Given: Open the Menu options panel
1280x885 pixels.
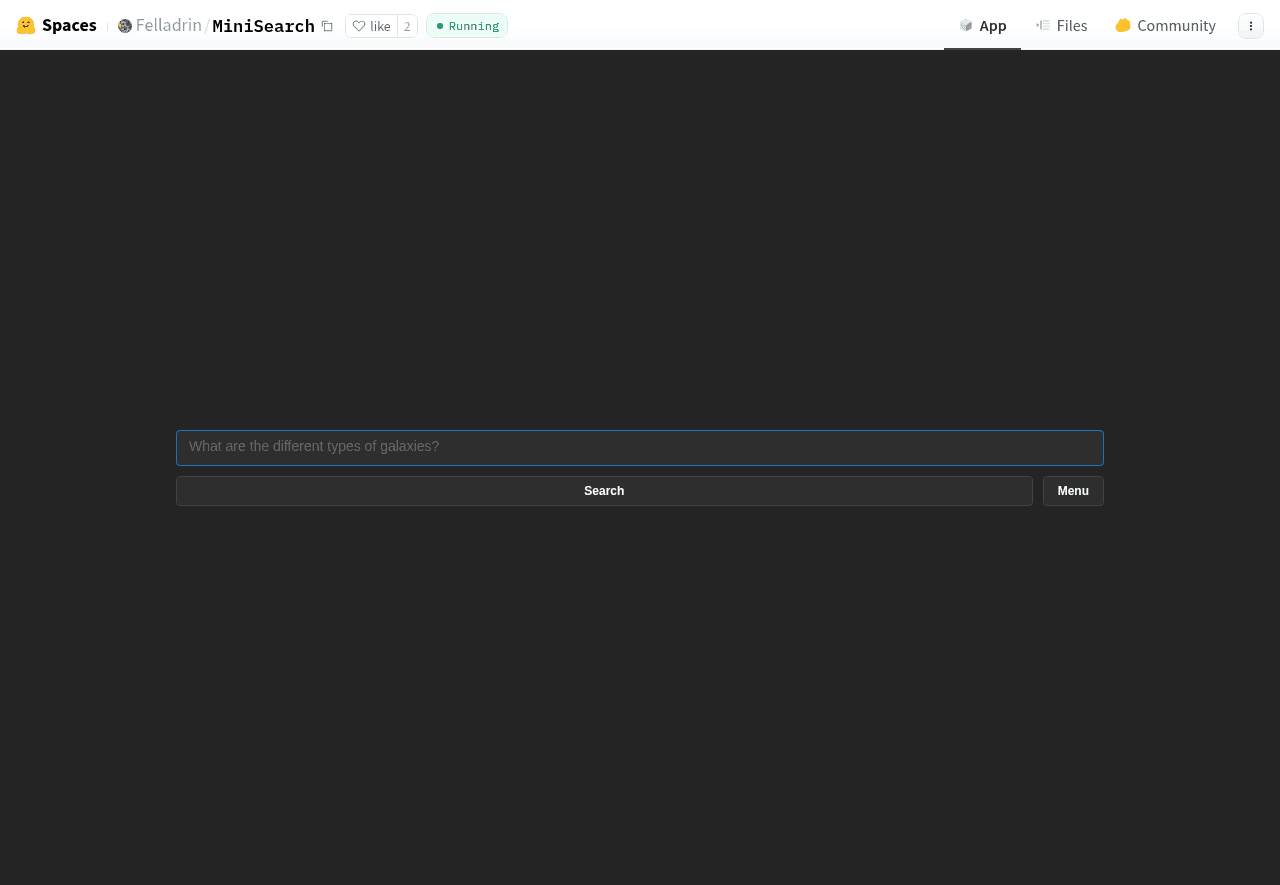Looking at the screenshot, I should [x=1072, y=491].
